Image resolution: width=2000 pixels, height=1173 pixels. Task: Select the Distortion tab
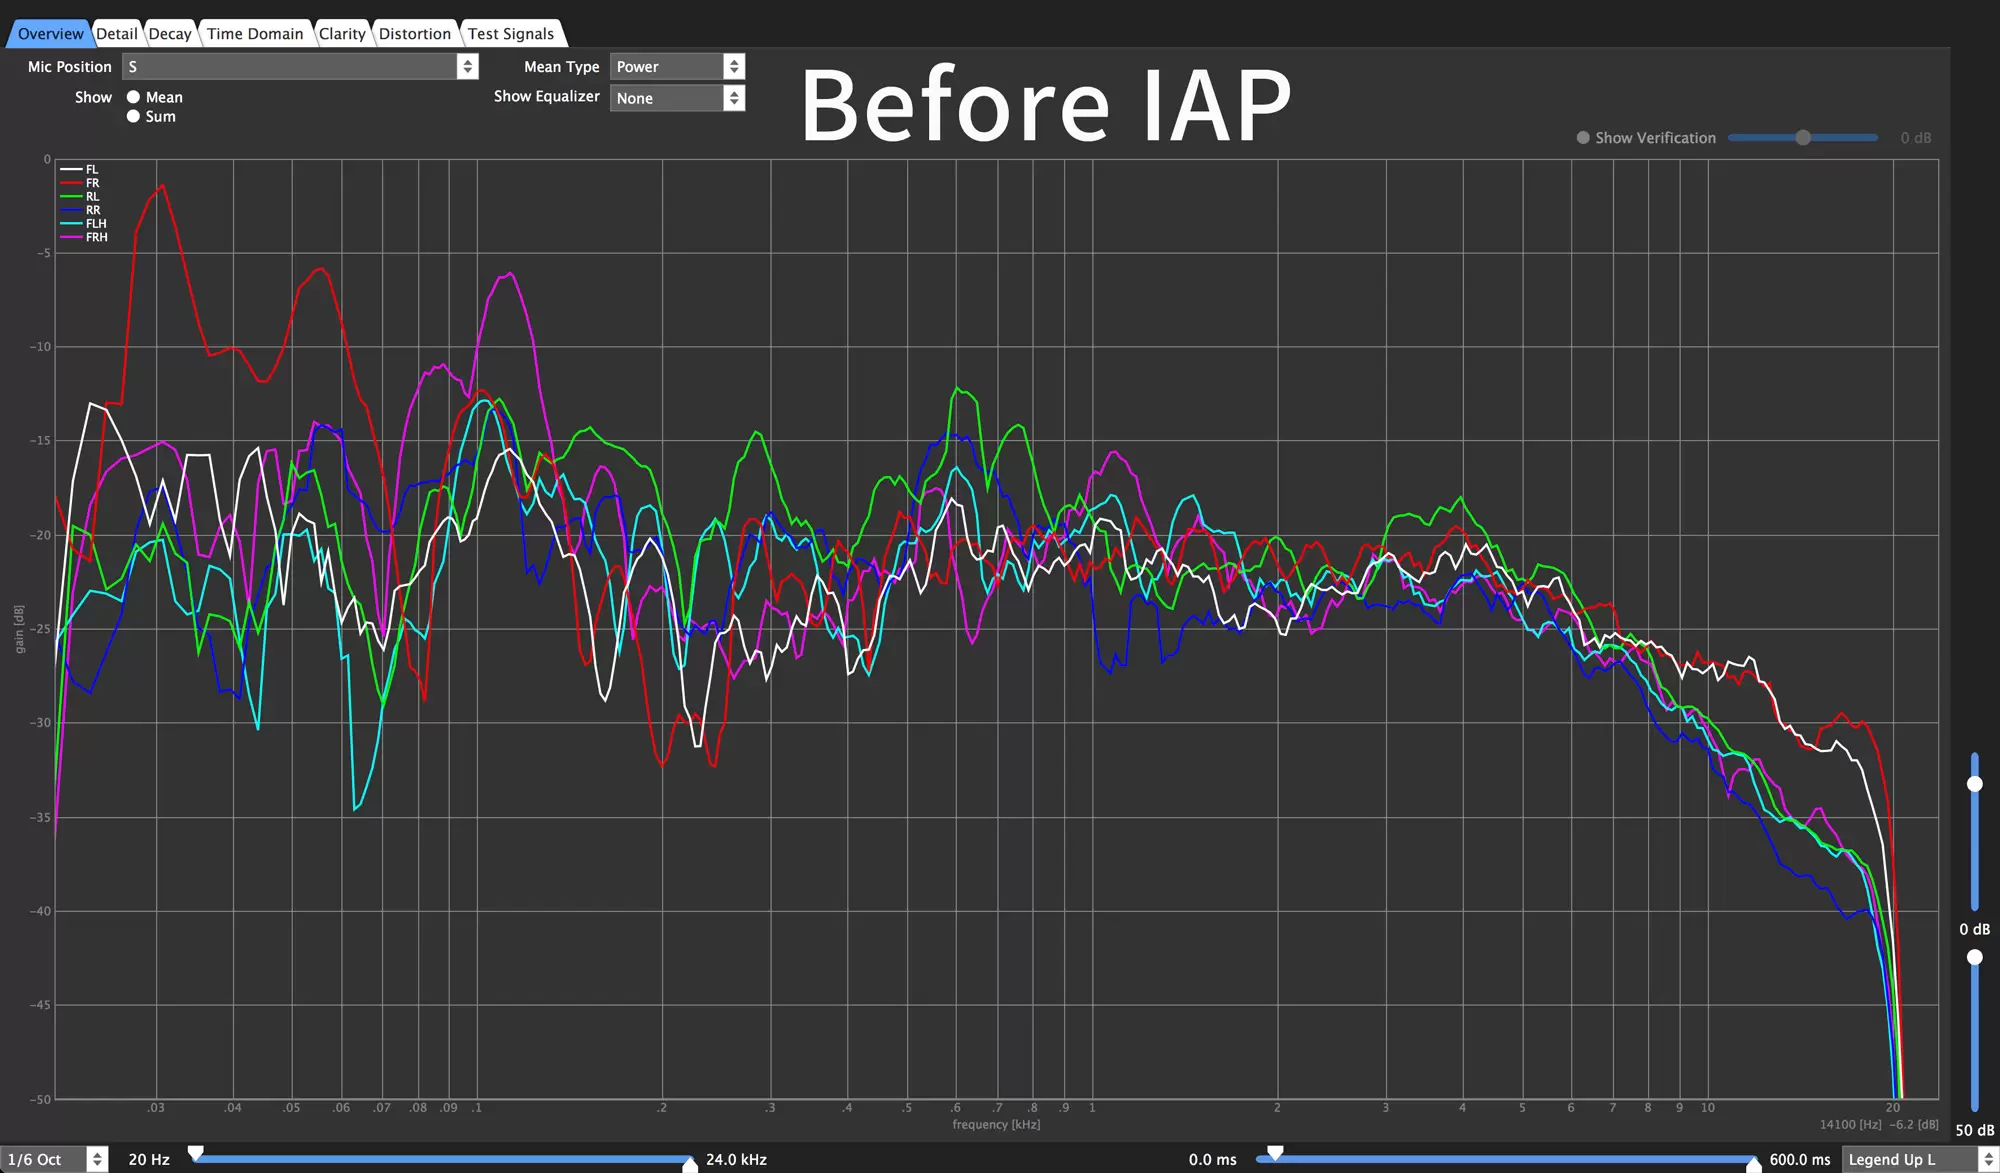415,34
